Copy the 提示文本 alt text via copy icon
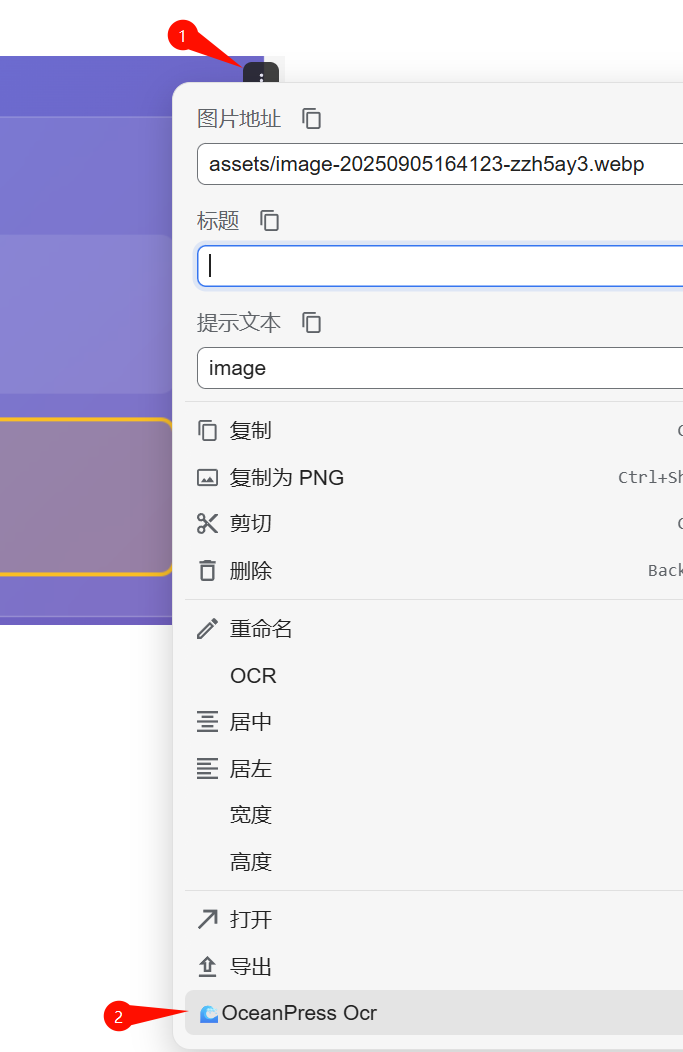683x1052 pixels. pyautogui.click(x=311, y=323)
